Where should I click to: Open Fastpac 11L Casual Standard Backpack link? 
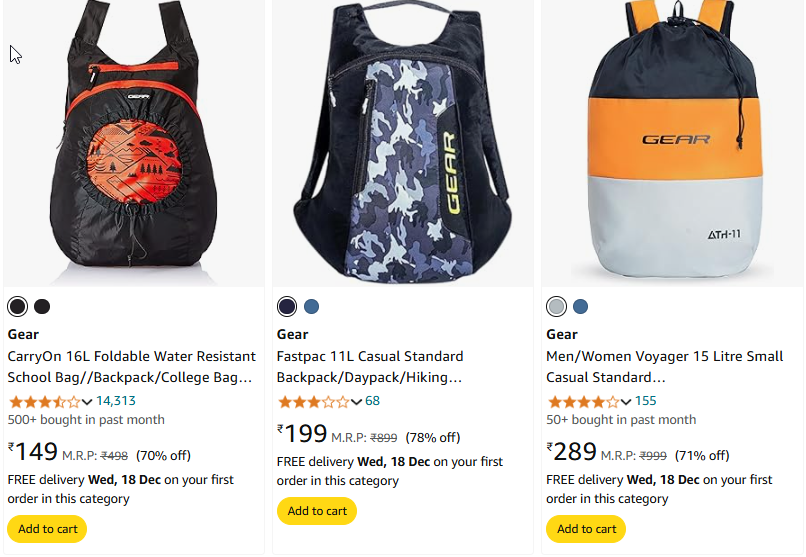pyautogui.click(x=370, y=367)
